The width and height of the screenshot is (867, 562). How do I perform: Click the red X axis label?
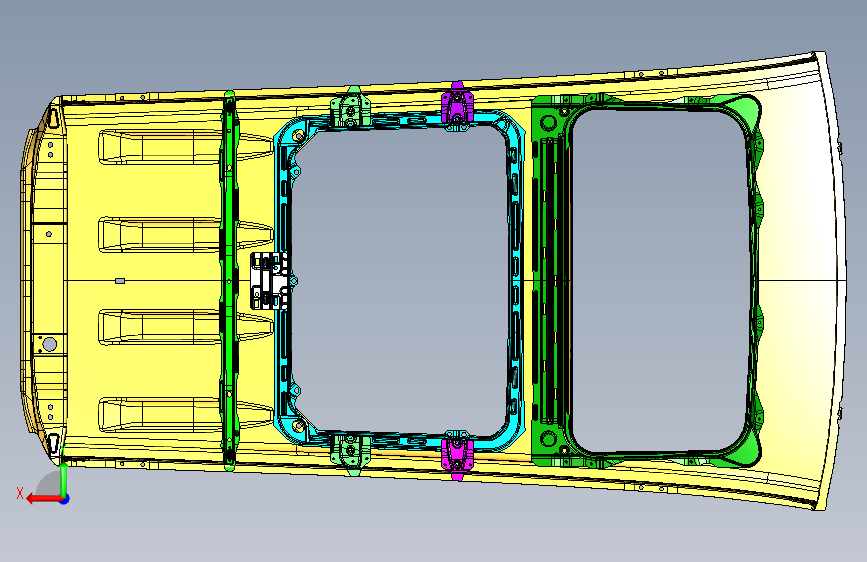click(x=20, y=493)
